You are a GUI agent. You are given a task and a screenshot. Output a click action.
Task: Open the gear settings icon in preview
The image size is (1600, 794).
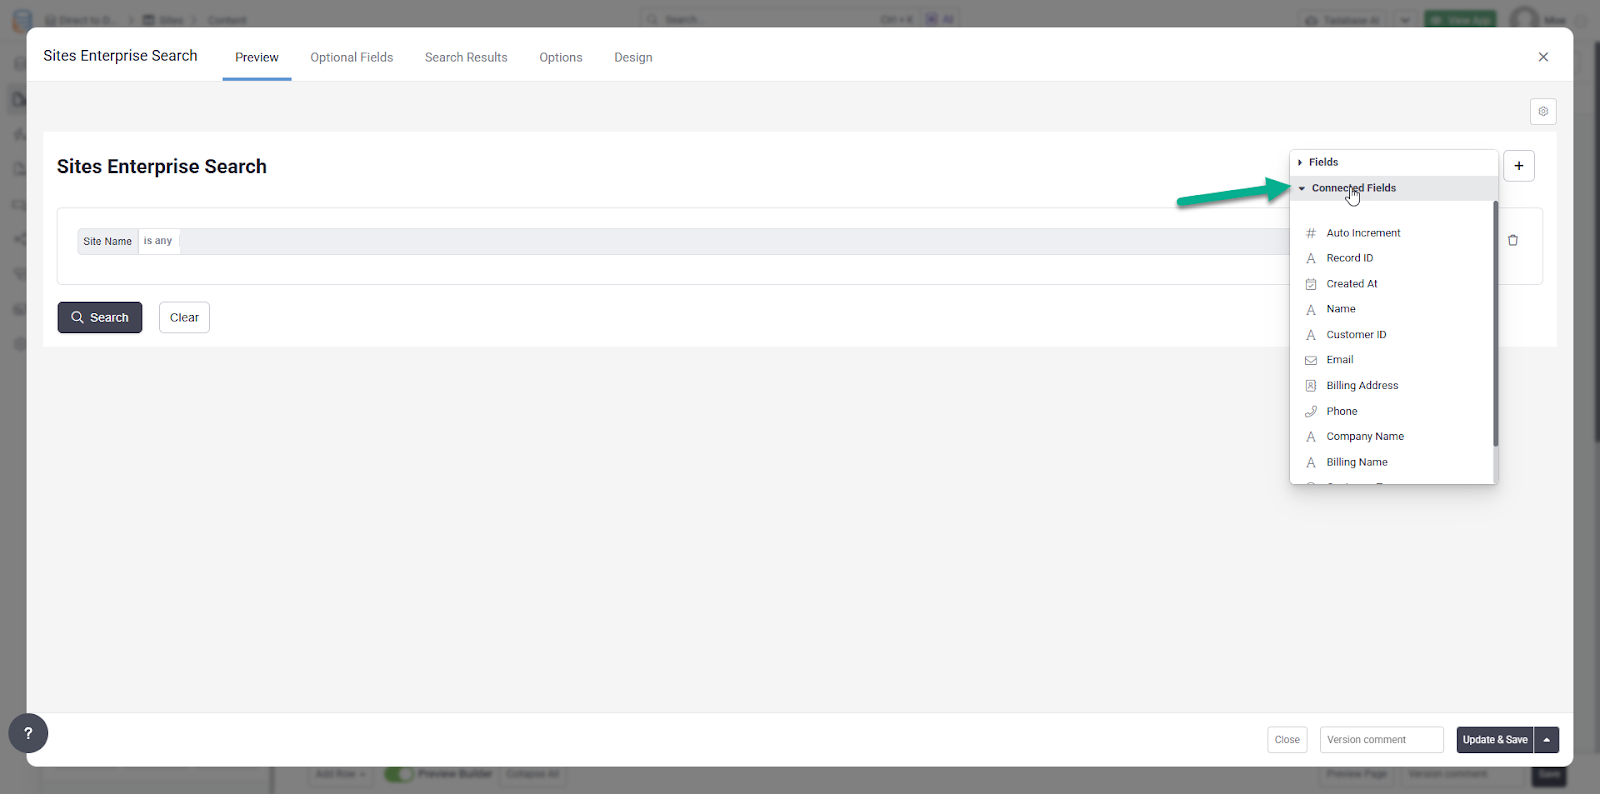tap(1543, 111)
